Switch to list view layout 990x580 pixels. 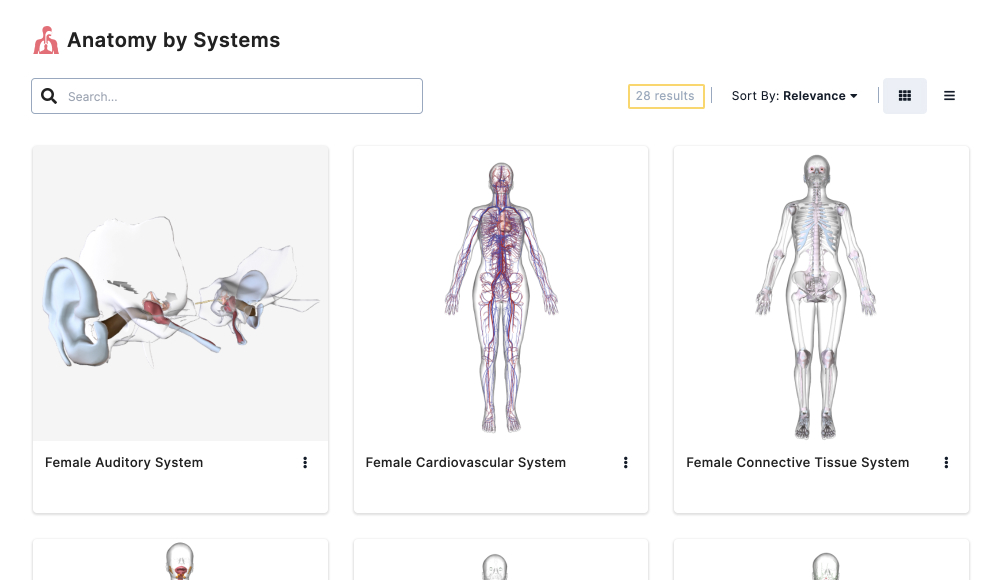click(949, 96)
